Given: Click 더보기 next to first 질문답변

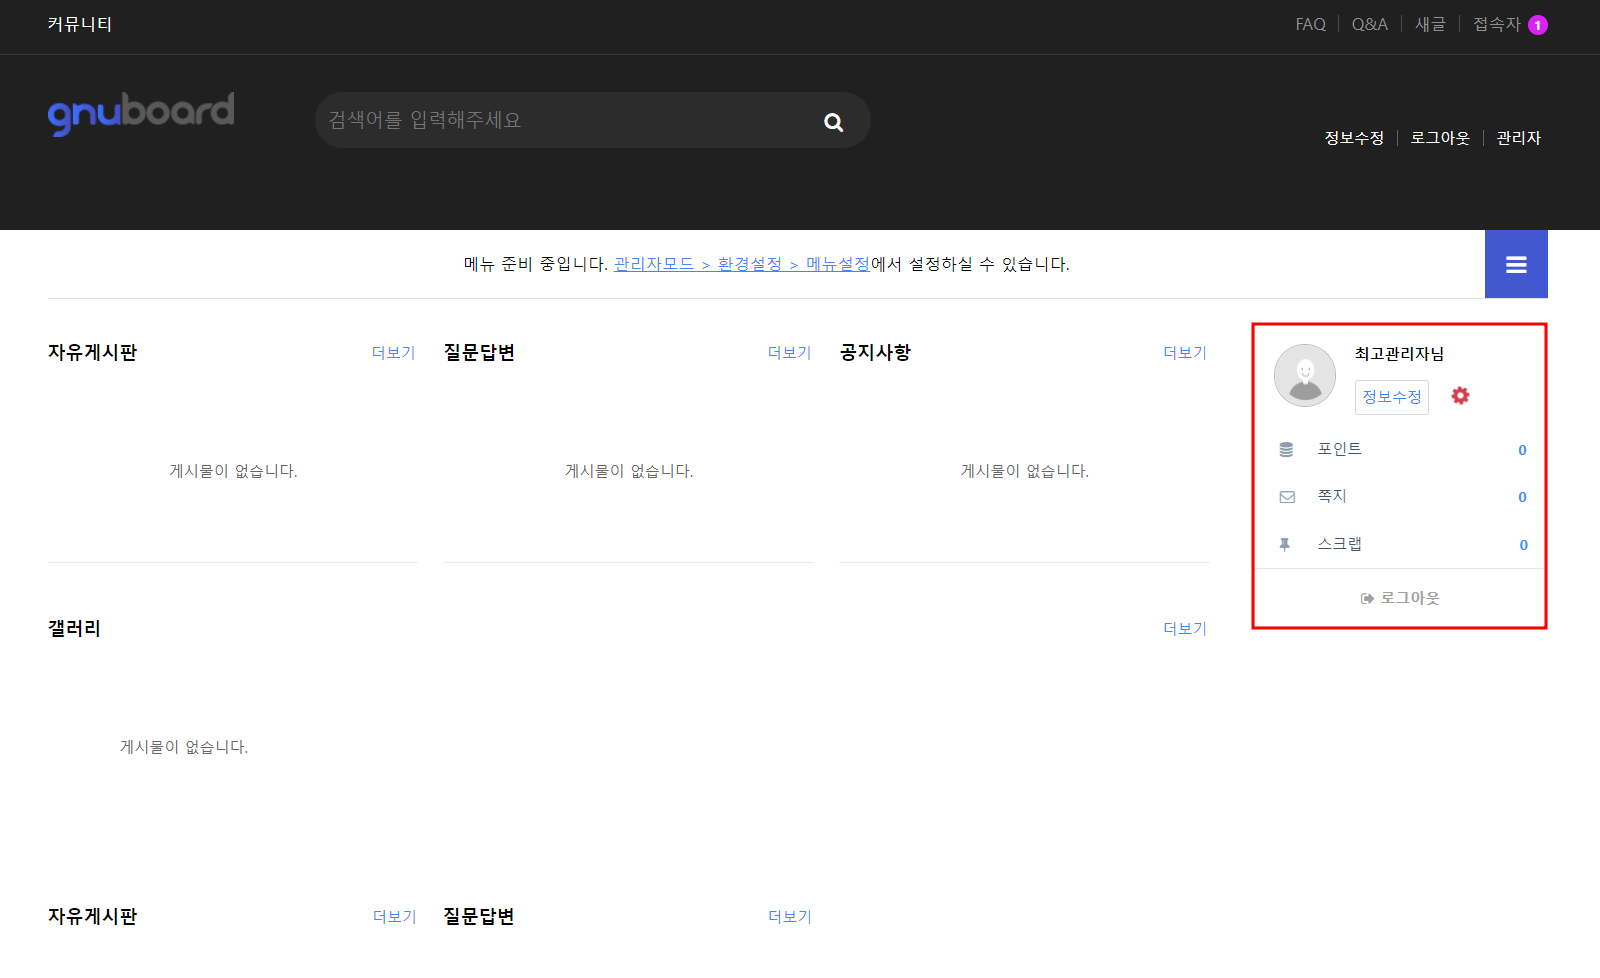Looking at the screenshot, I should click(789, 353).
